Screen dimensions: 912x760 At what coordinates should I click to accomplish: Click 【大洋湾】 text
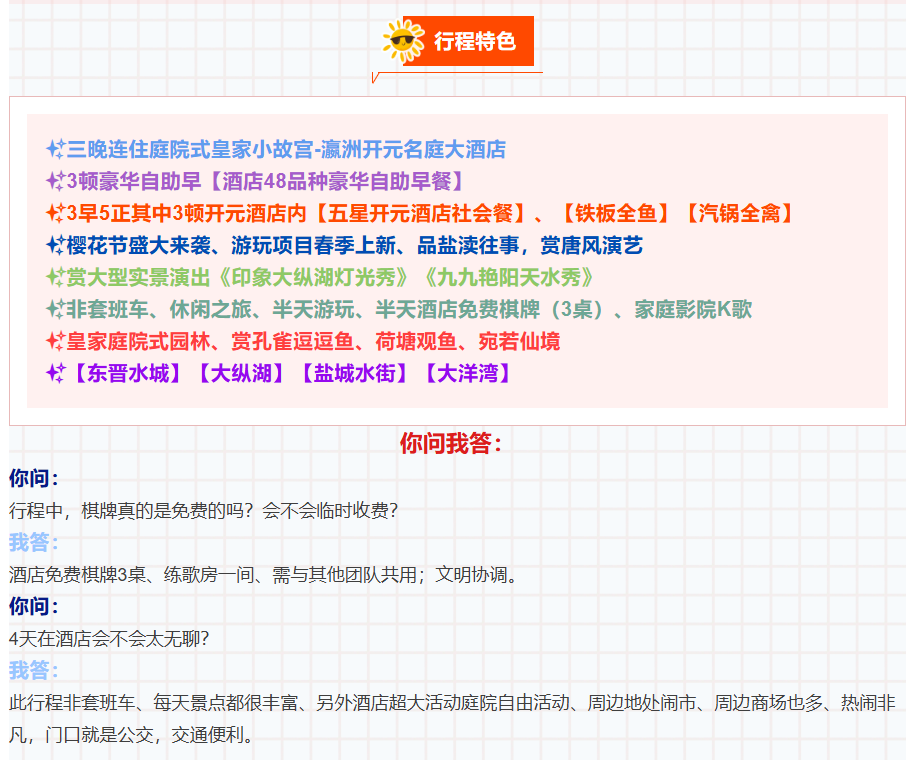[x=468, y=373]
